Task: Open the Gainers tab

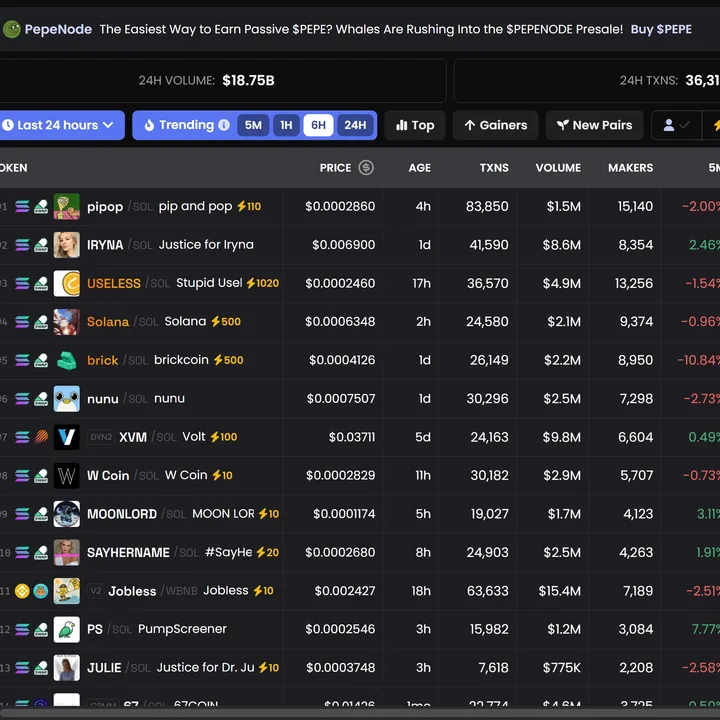Action: (495, 125)
